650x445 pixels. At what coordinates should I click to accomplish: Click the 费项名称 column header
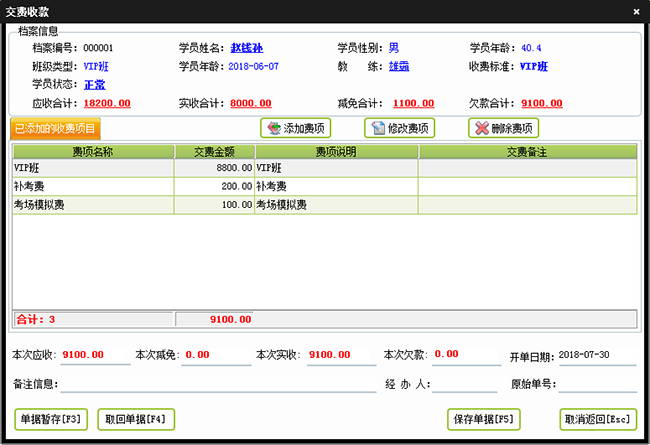92,152
